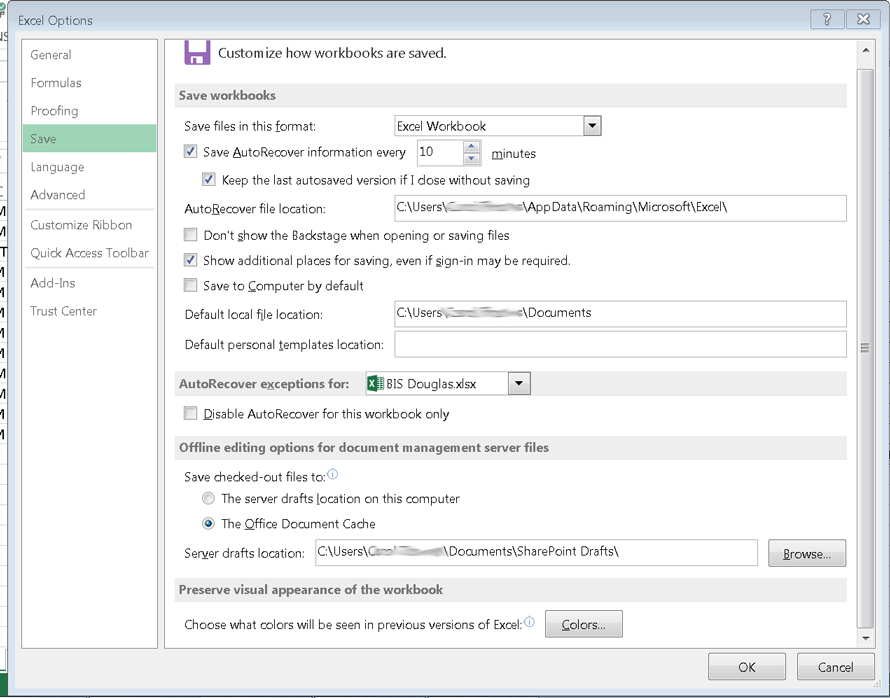890x698 pixels.
Task: Open Customize Ribbon settings
Action: pyautogui.click(x=90, y=225)
